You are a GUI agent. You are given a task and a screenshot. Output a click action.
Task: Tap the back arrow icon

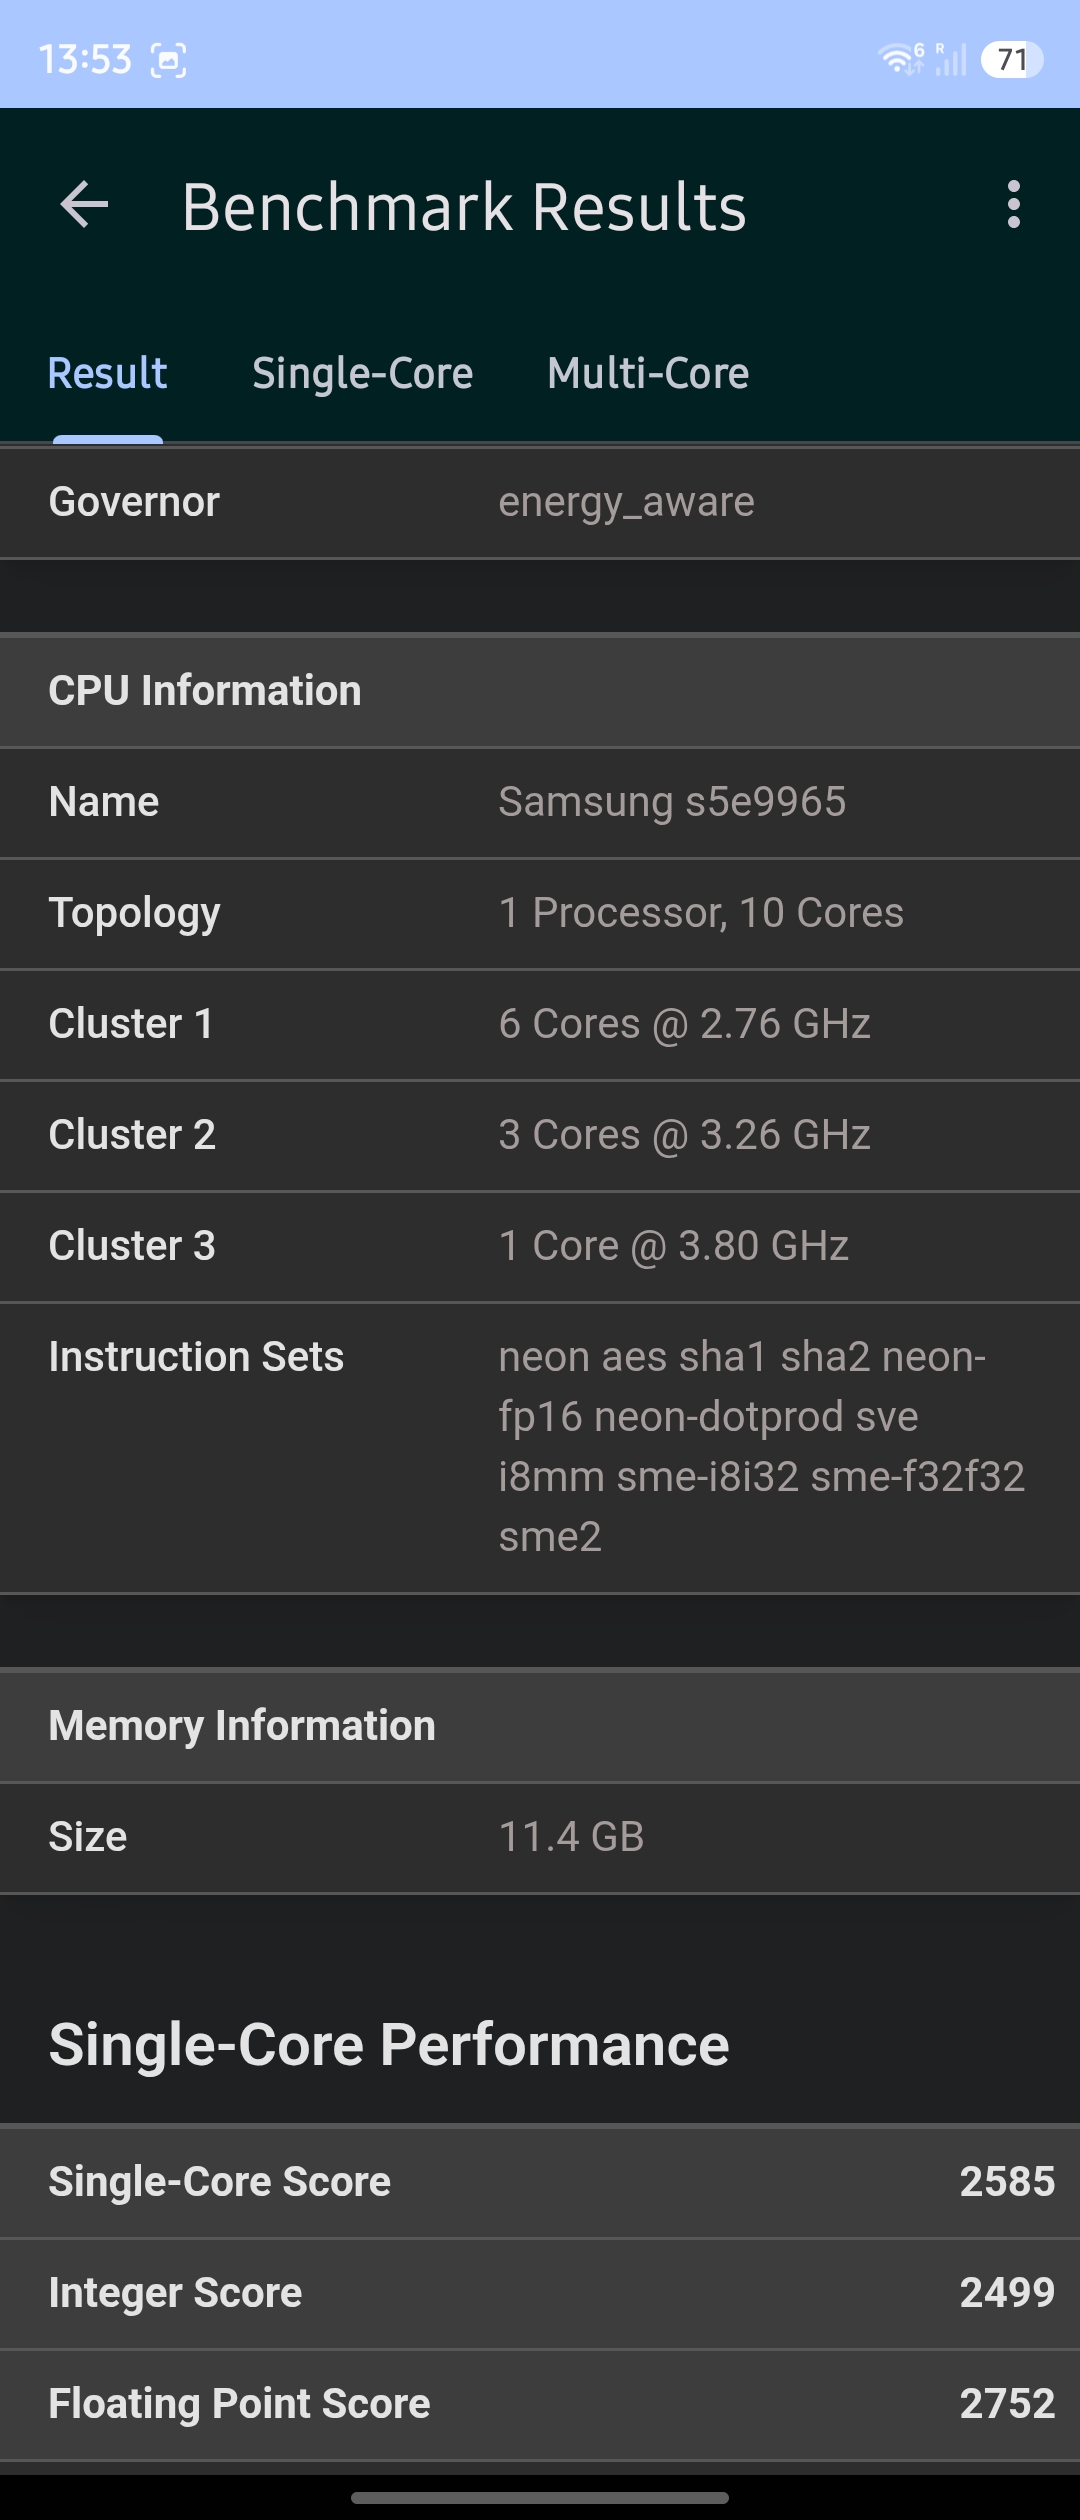pos(84,205)
